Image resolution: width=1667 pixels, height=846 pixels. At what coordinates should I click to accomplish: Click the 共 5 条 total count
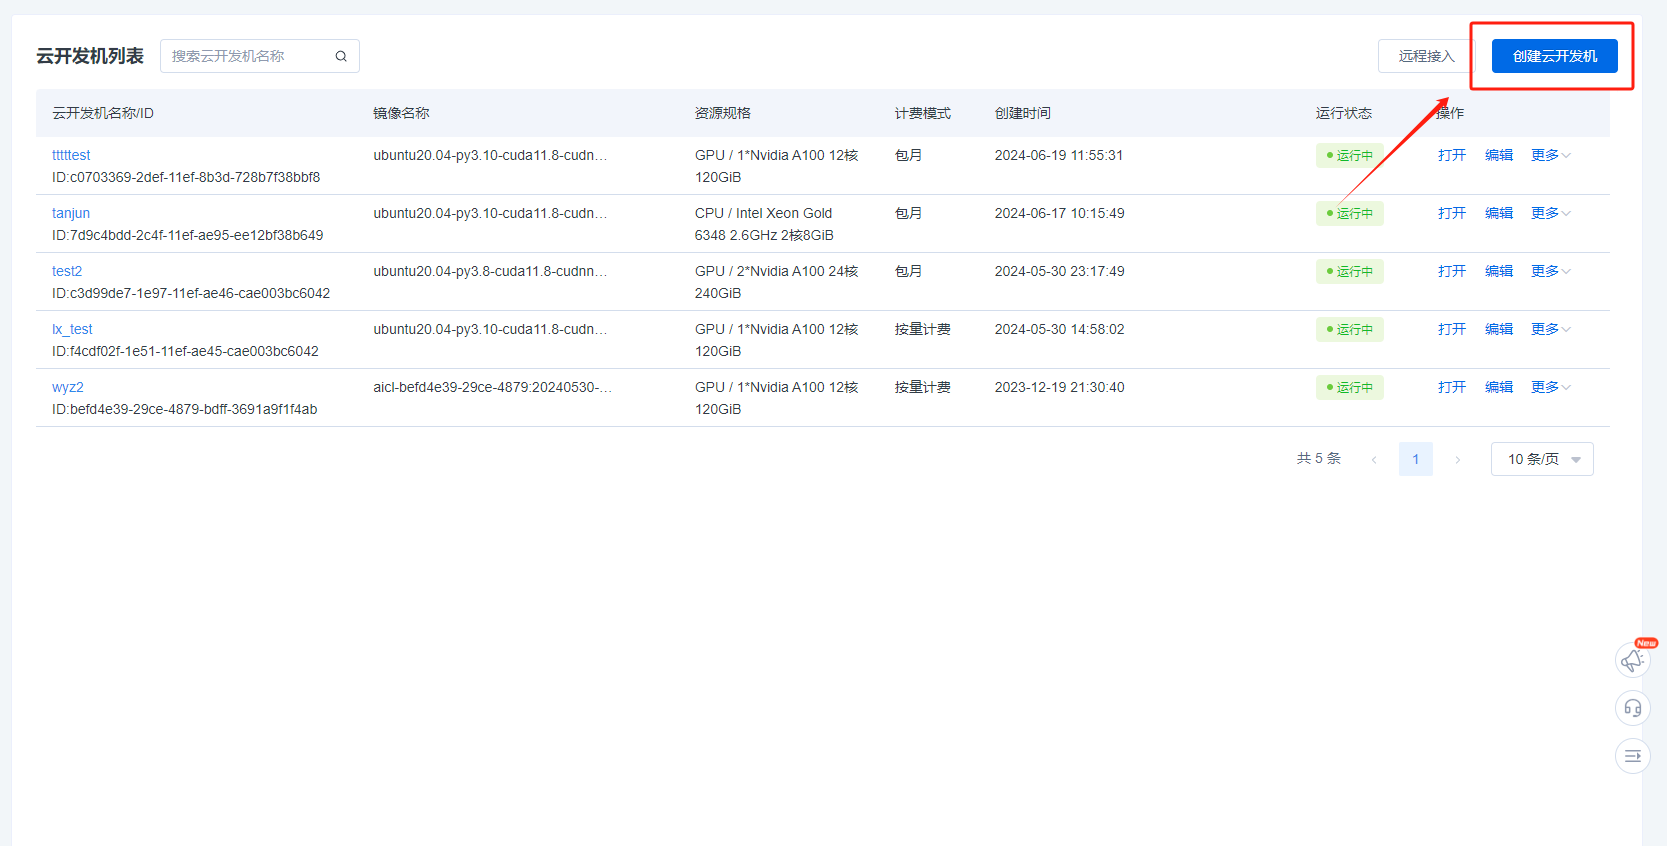[x=1319, y=459]
